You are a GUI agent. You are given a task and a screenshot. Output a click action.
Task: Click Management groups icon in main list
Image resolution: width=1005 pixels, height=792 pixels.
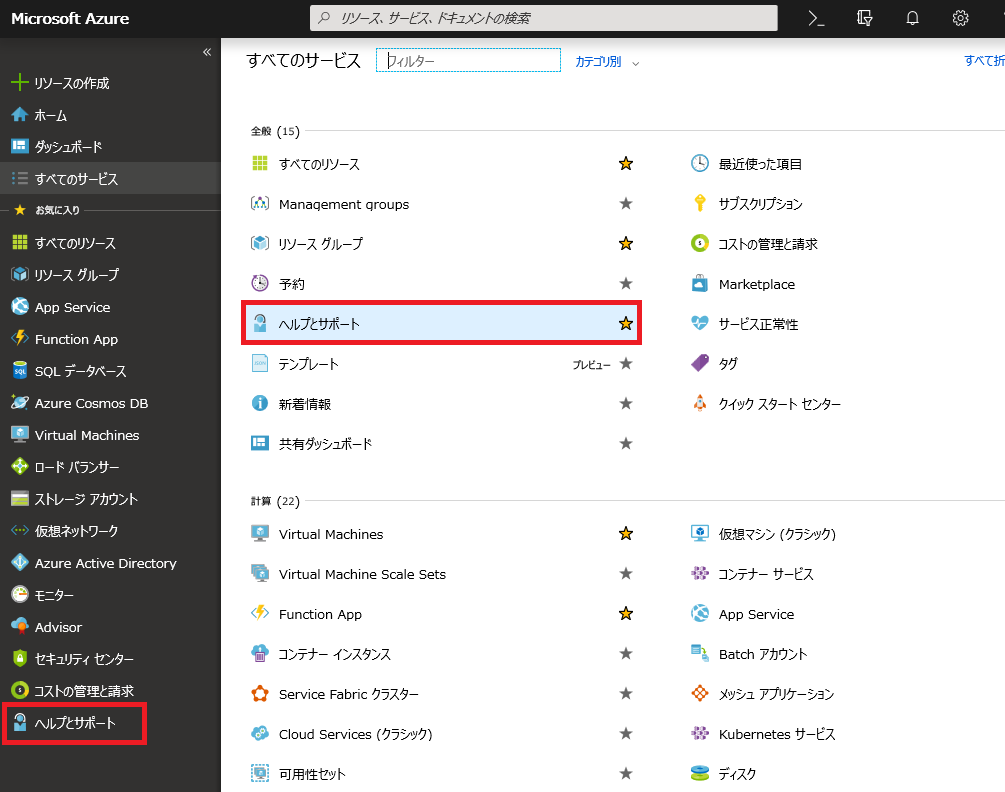[x=260, y=204]
